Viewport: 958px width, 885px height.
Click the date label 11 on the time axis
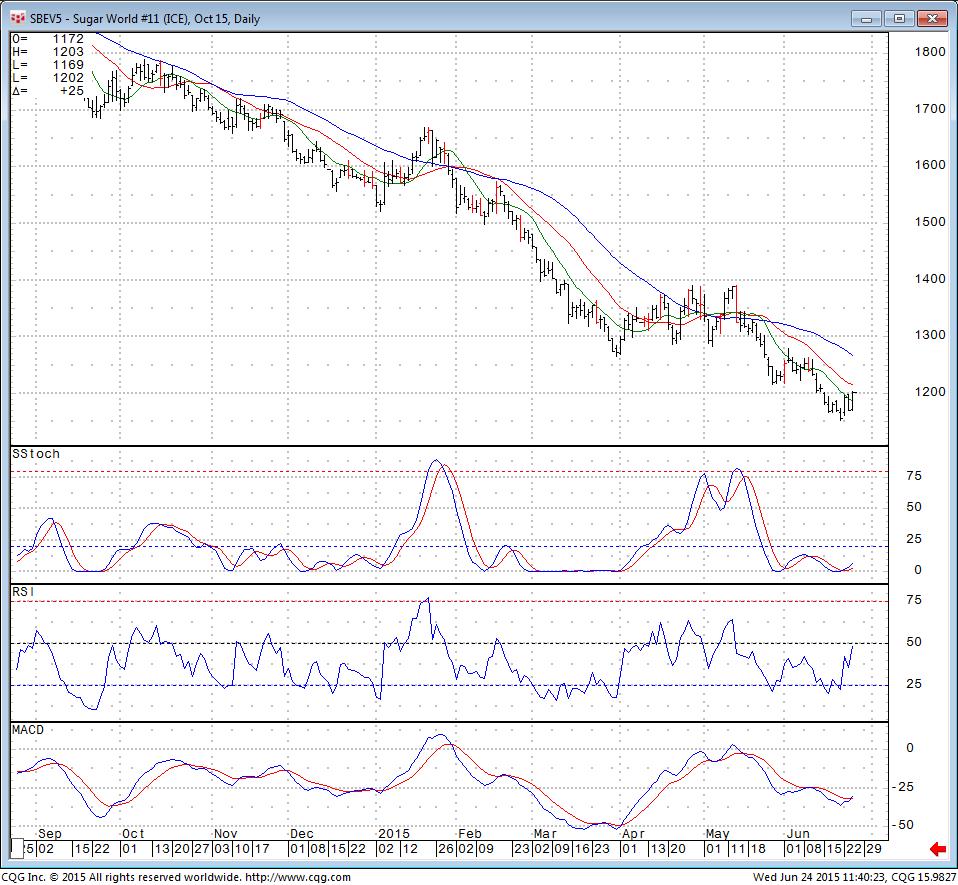click(x=738, y=850)
